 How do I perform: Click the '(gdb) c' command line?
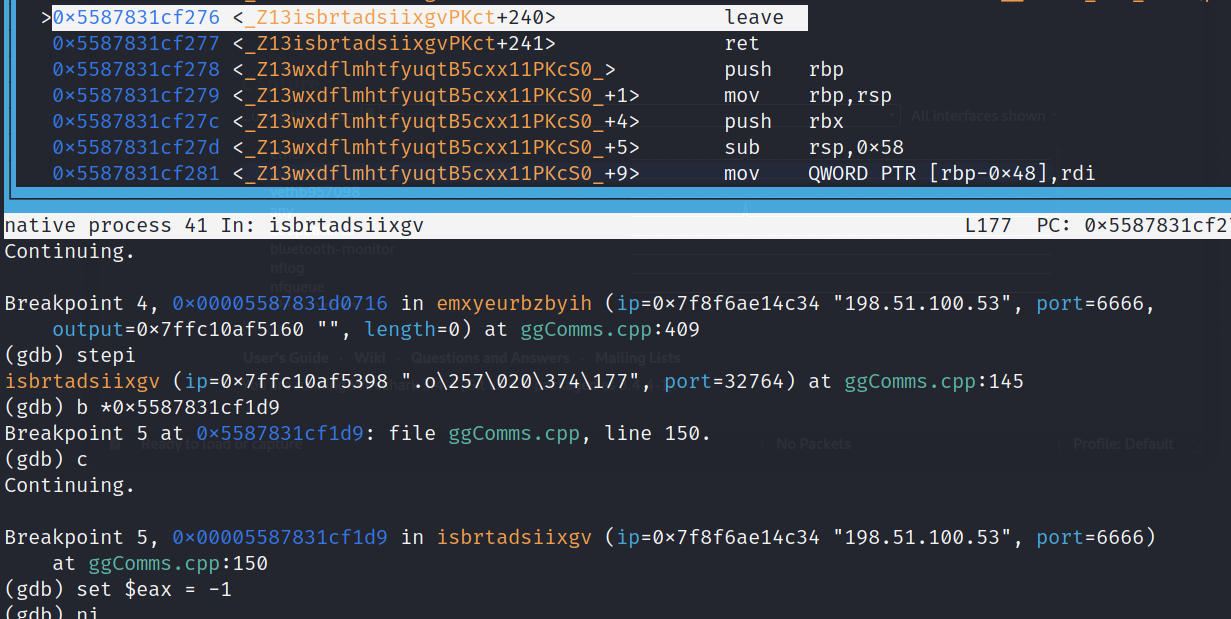tap(46, 459)
